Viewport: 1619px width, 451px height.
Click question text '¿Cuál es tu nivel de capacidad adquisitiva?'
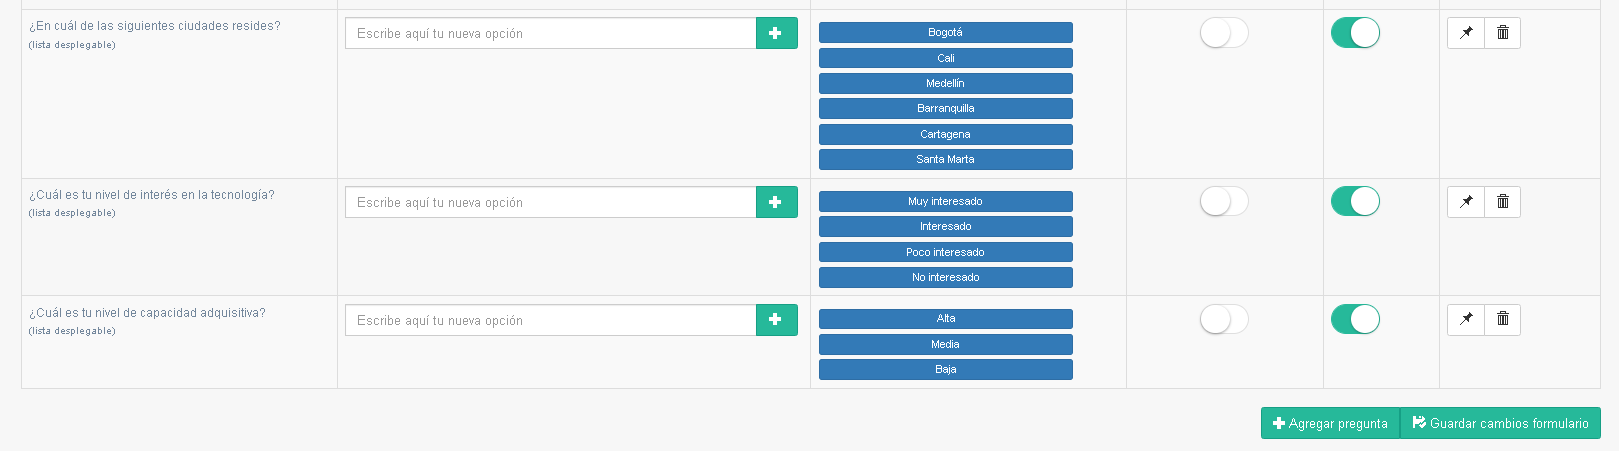[147, 313]
